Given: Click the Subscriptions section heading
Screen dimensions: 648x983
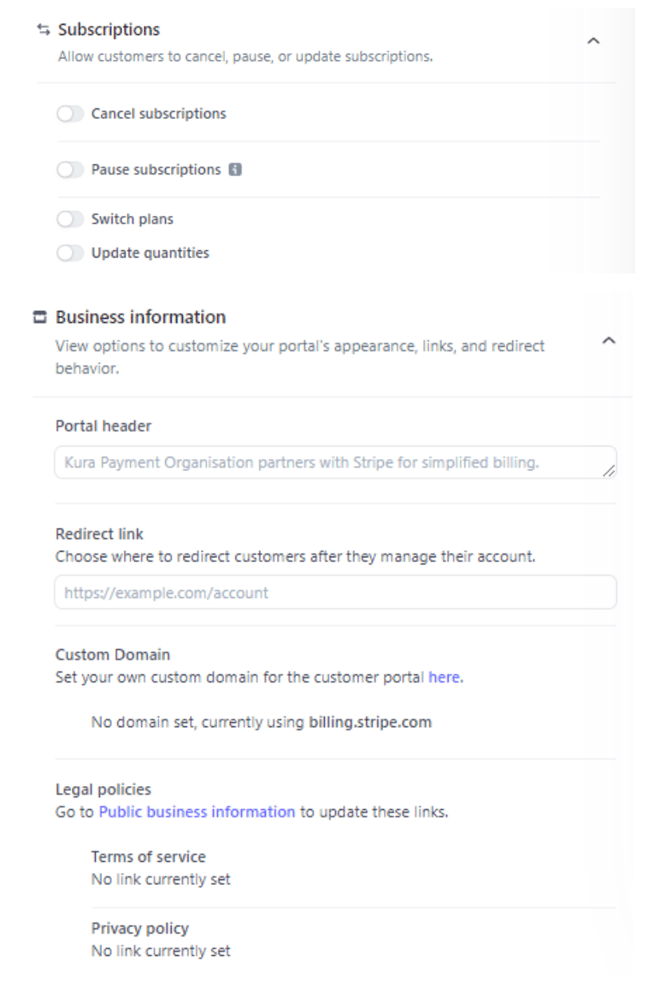Looking at the screenshot, I should tap(109, 29).
